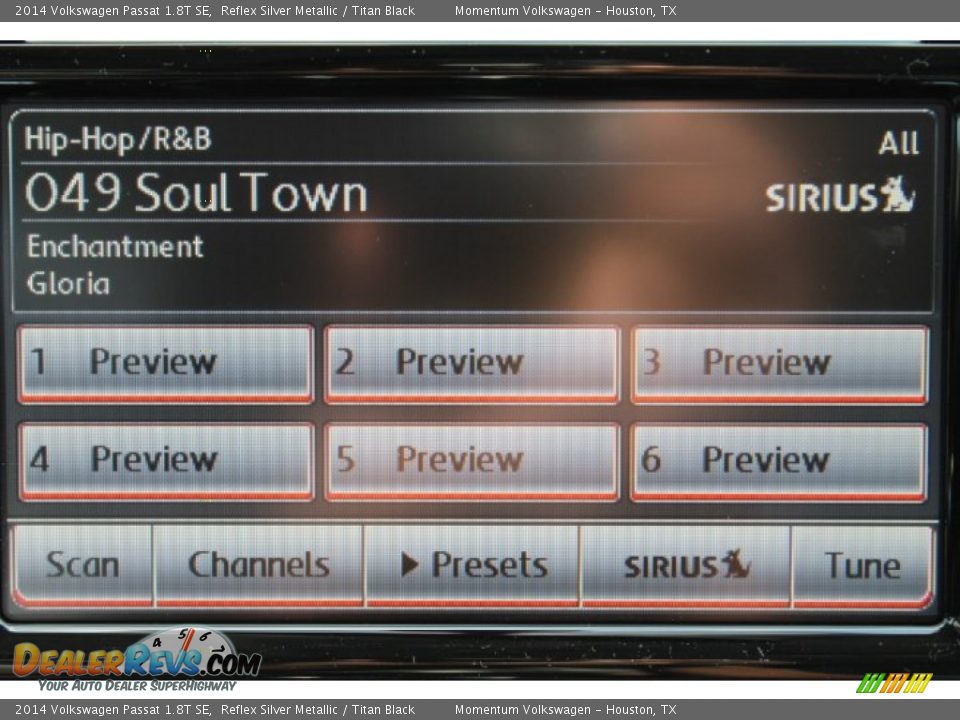The image size is (960, 720).
Task: Expand the Presets arrow button
Action: [x=472, y=565]
